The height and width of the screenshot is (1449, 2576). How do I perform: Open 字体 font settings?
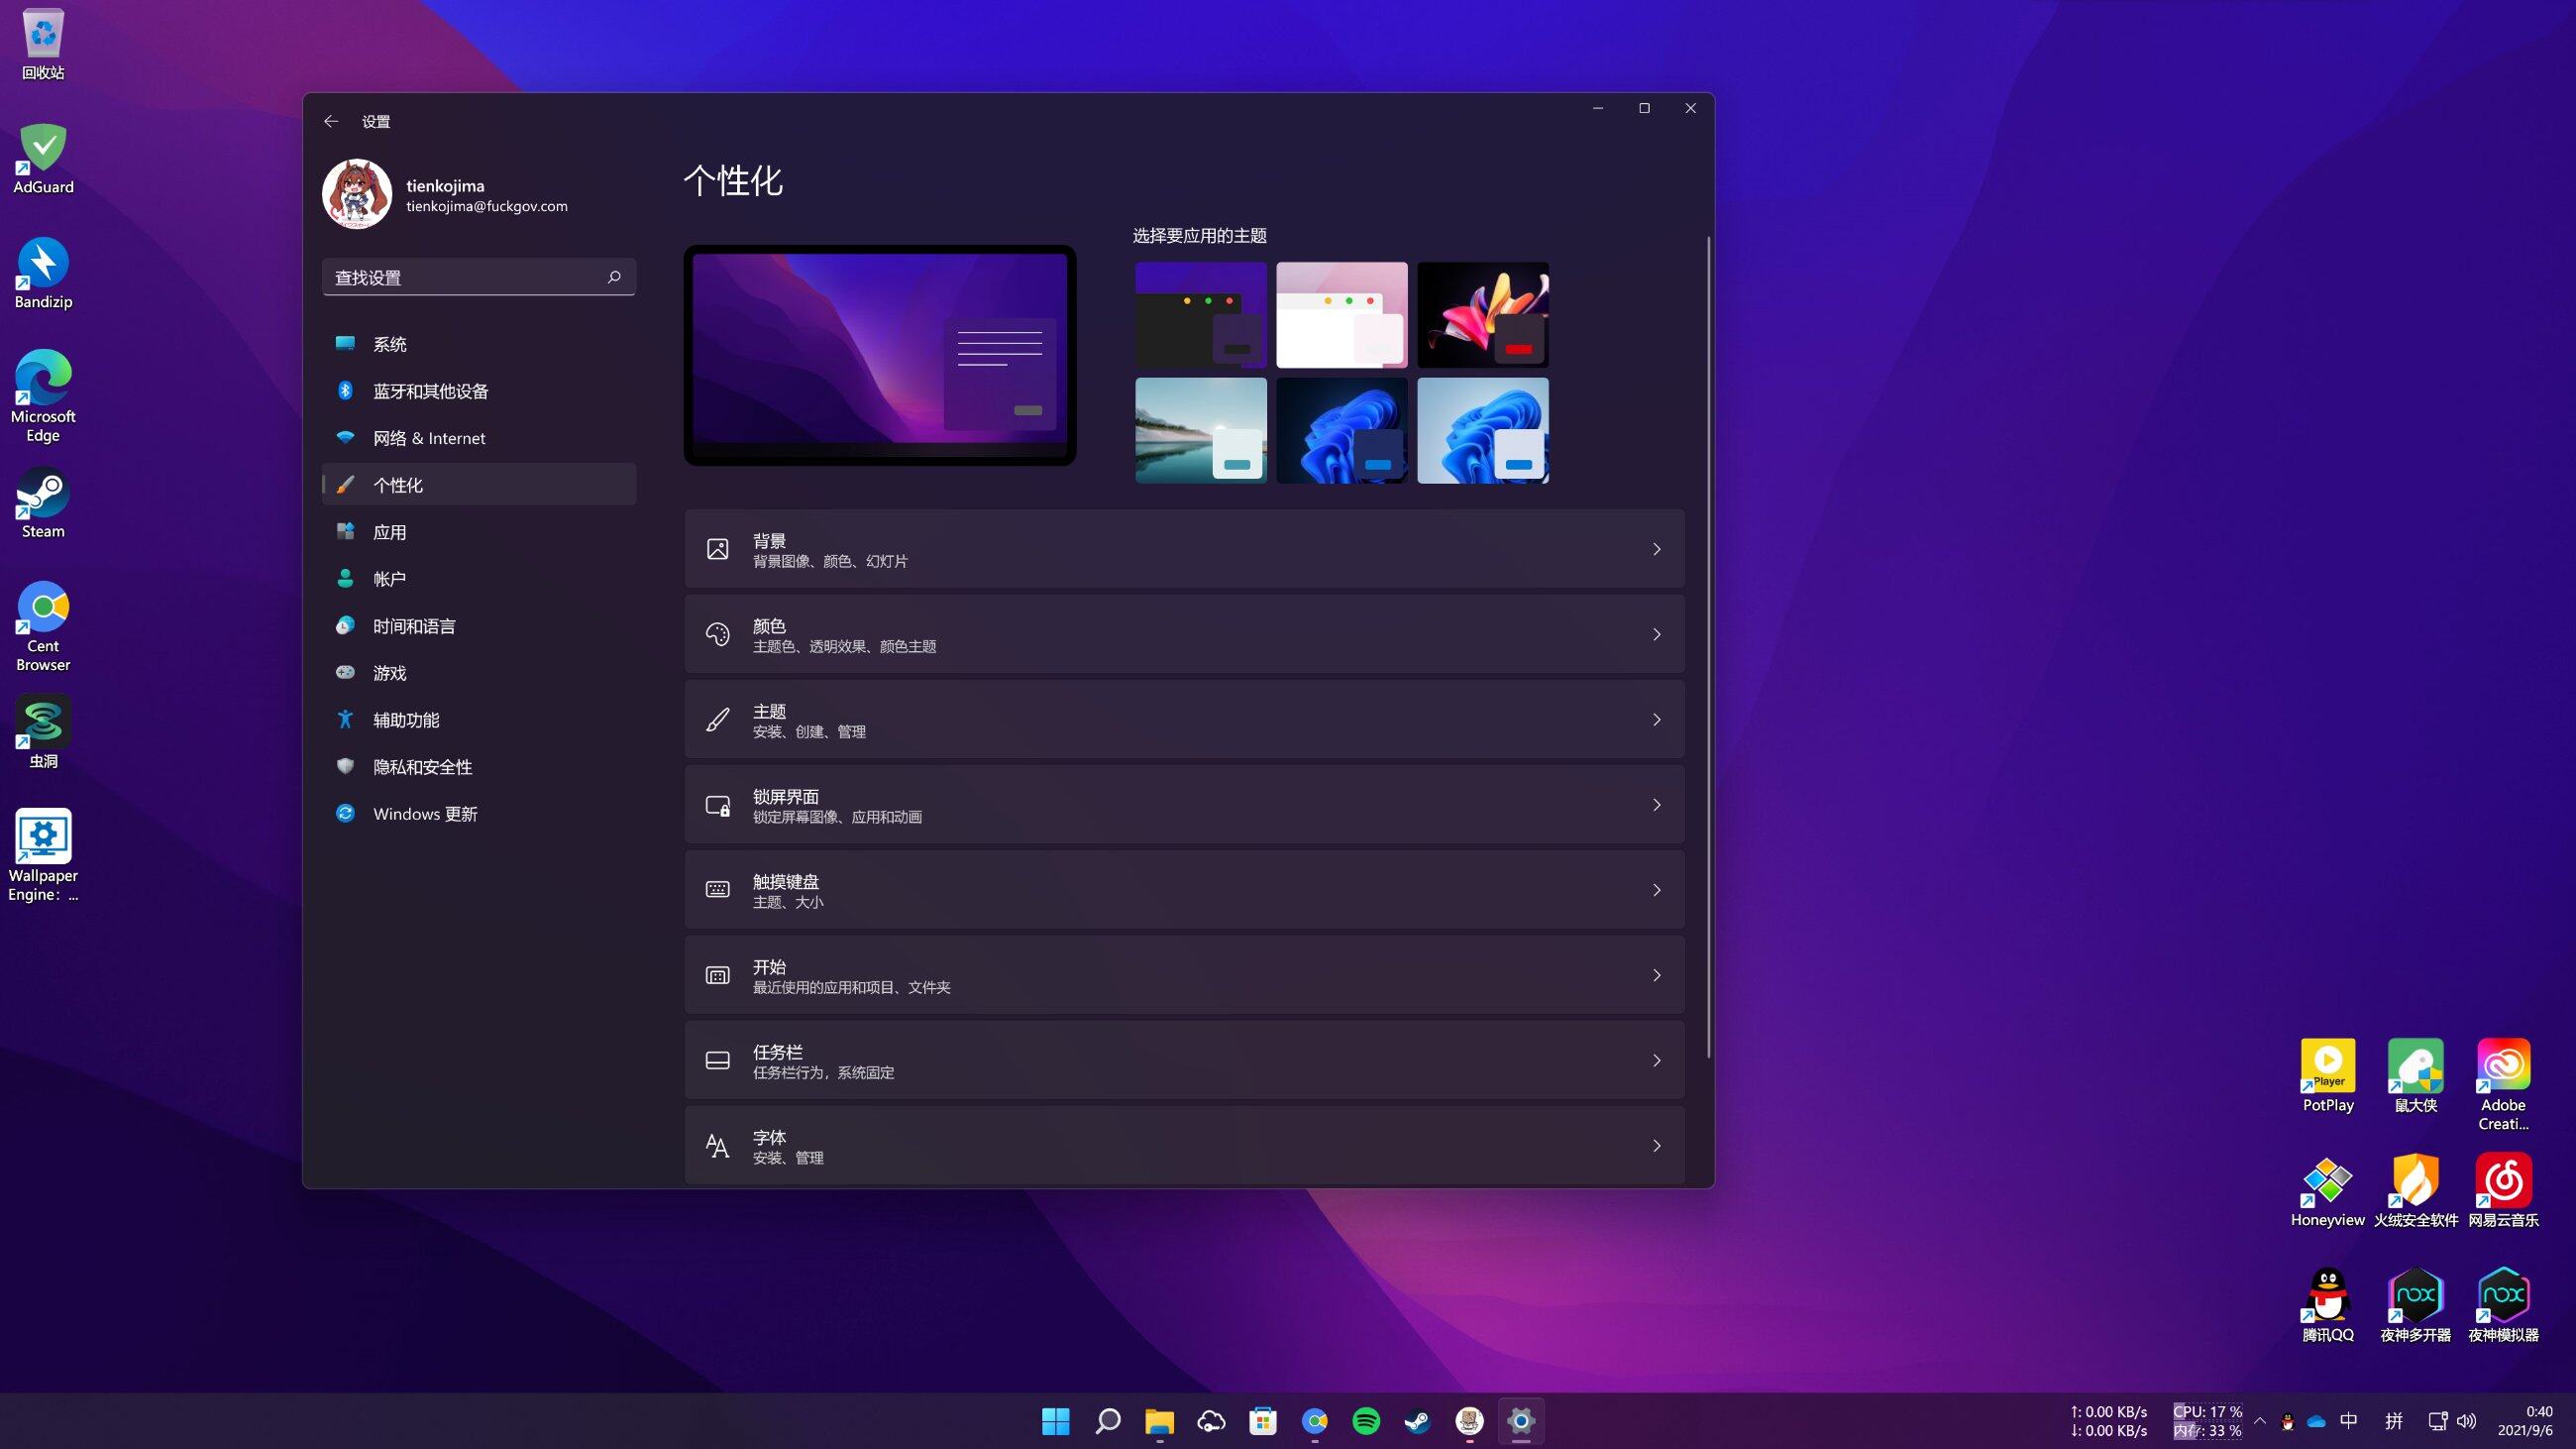tap(1184, 1146)
